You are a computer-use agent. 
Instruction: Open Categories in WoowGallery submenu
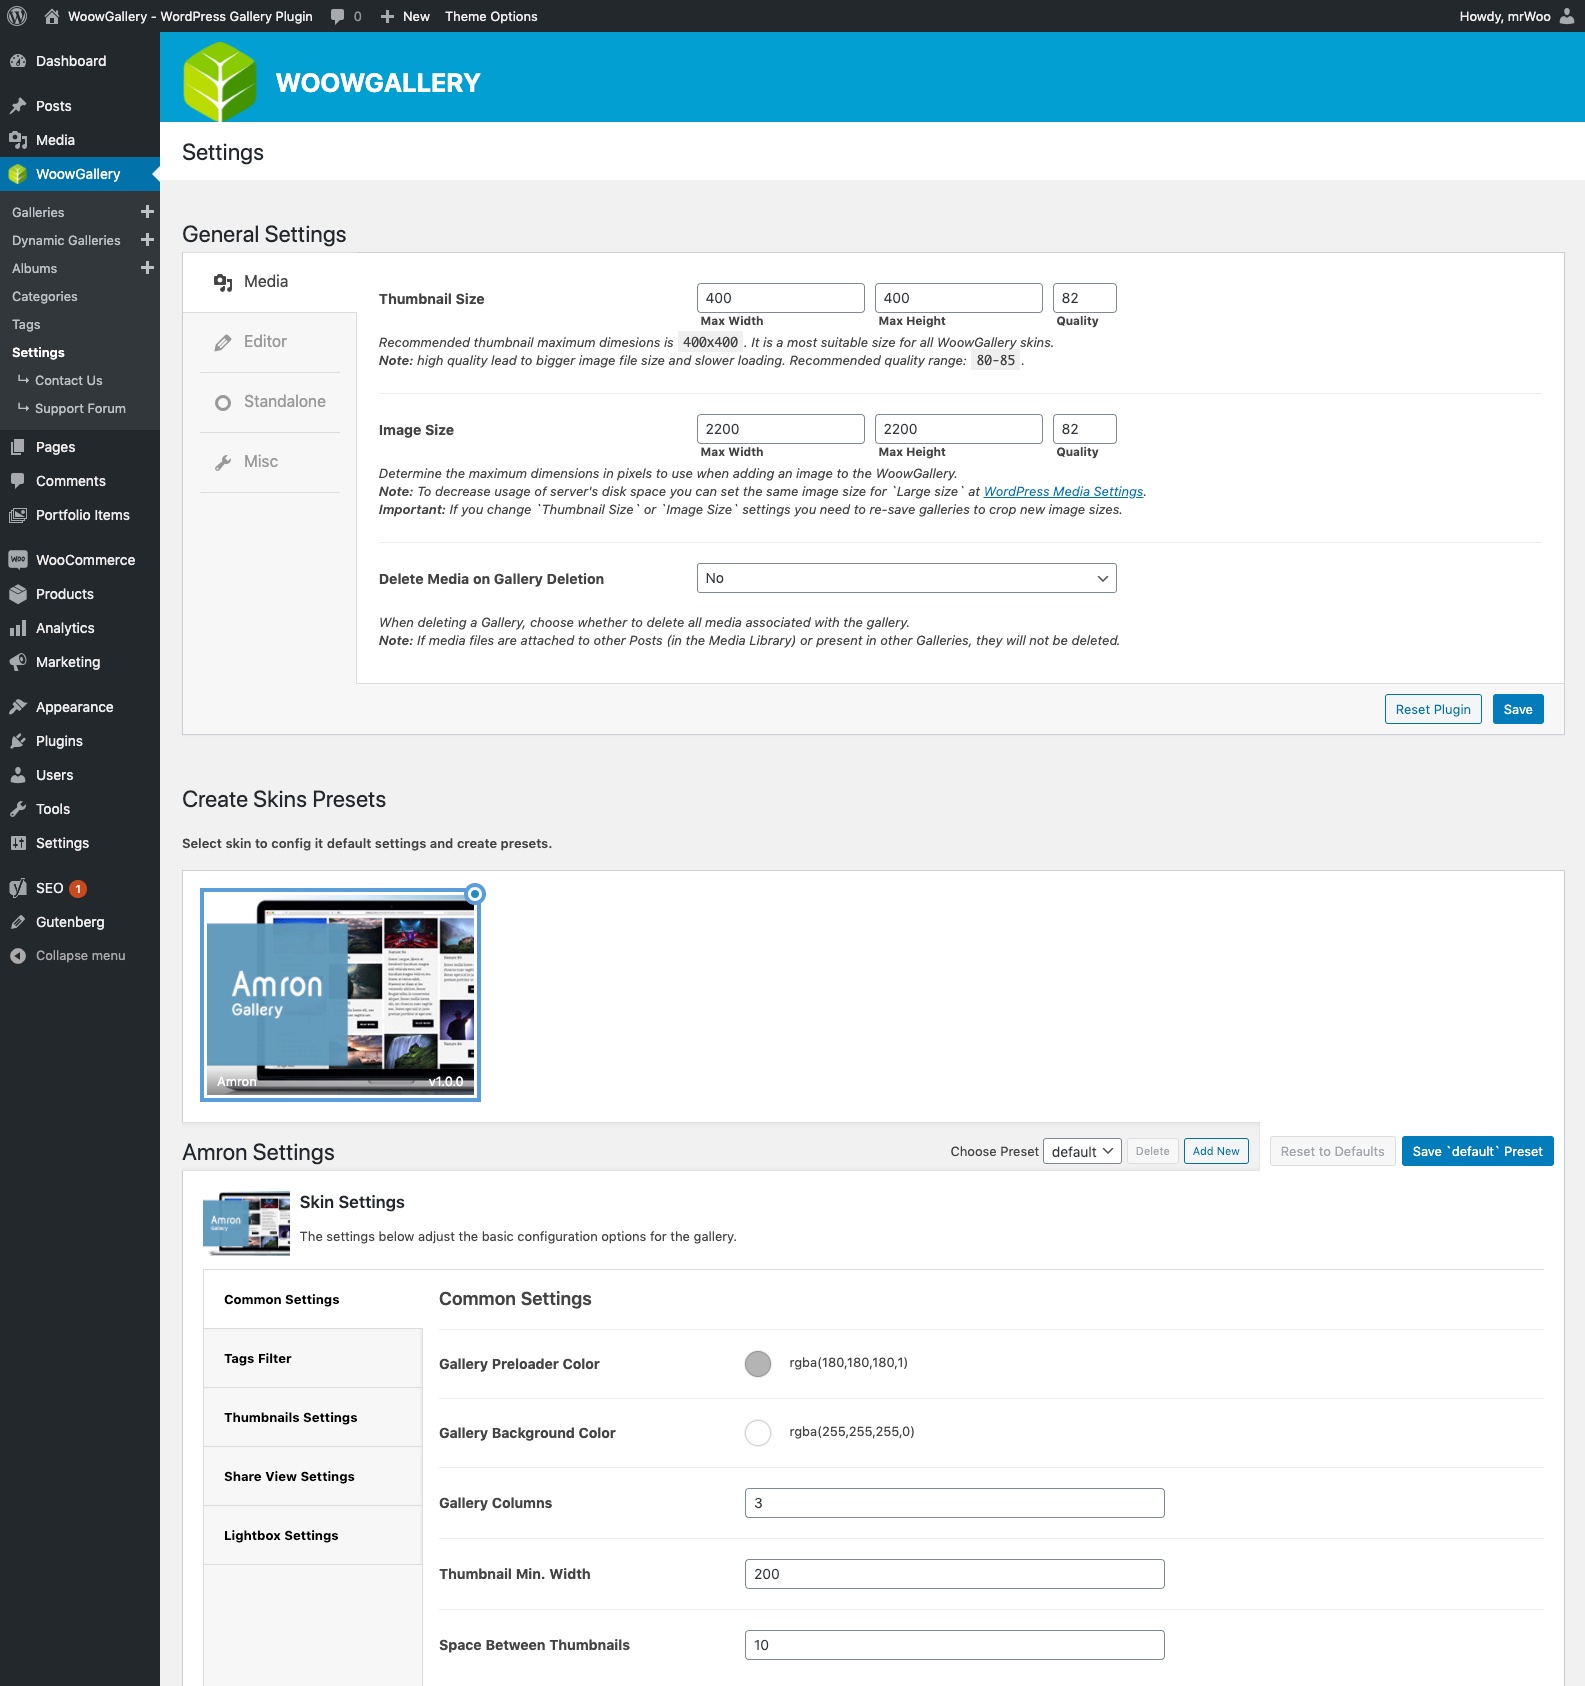(x=44, y=296)
